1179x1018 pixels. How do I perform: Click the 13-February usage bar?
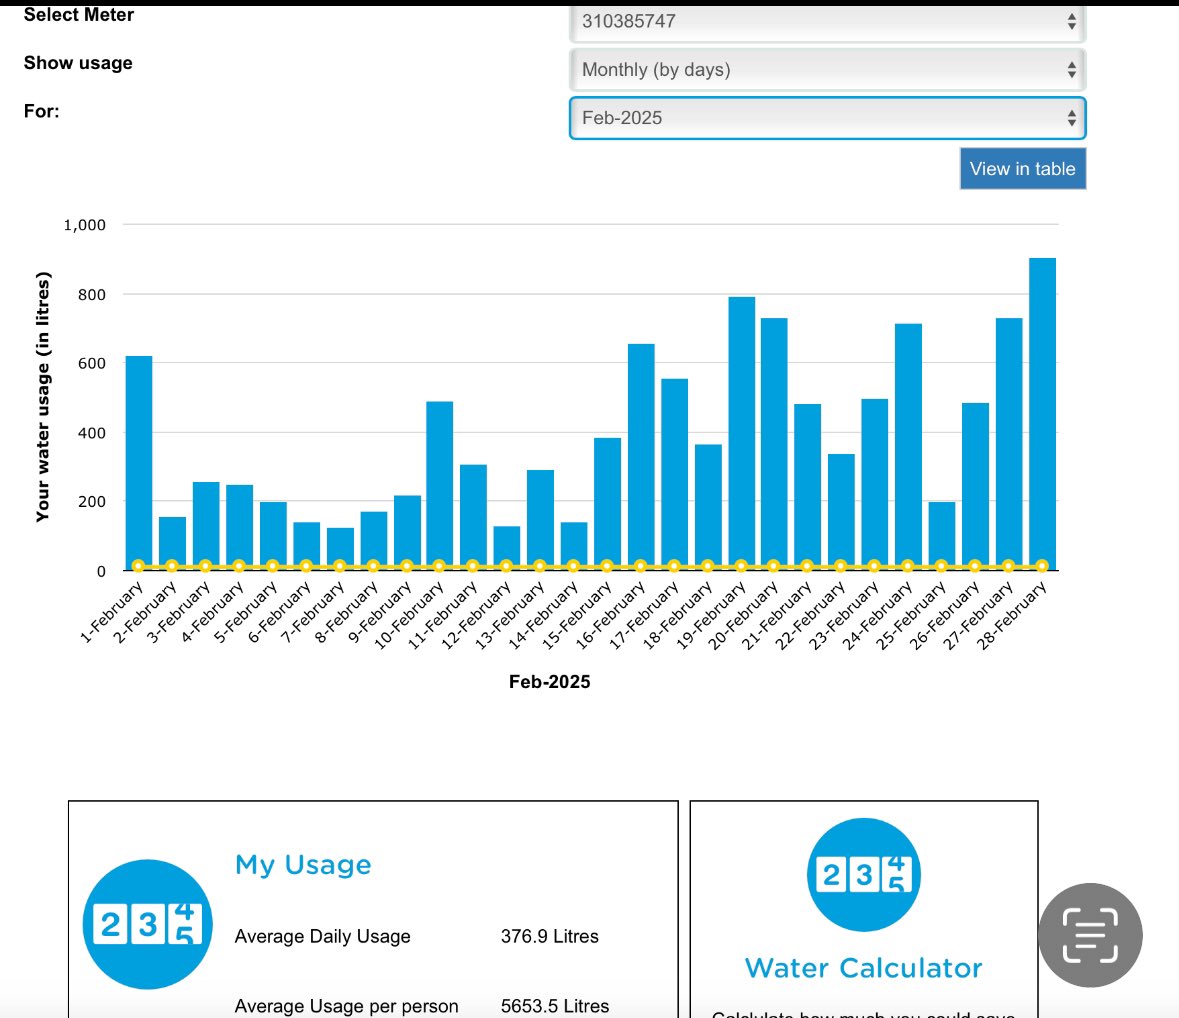point(540,520)
